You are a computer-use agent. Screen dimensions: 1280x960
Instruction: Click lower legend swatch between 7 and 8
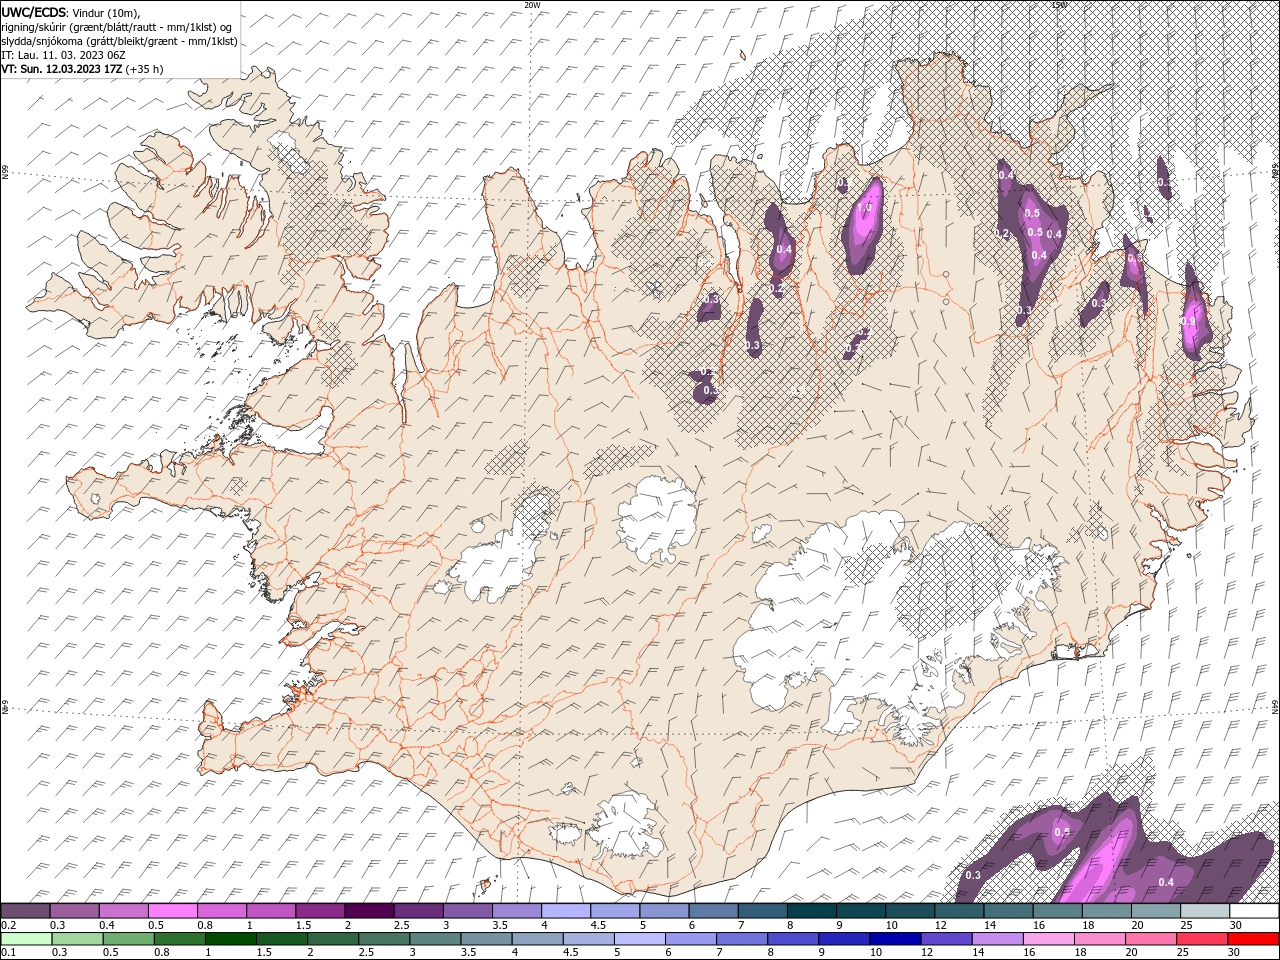(740, 939)
